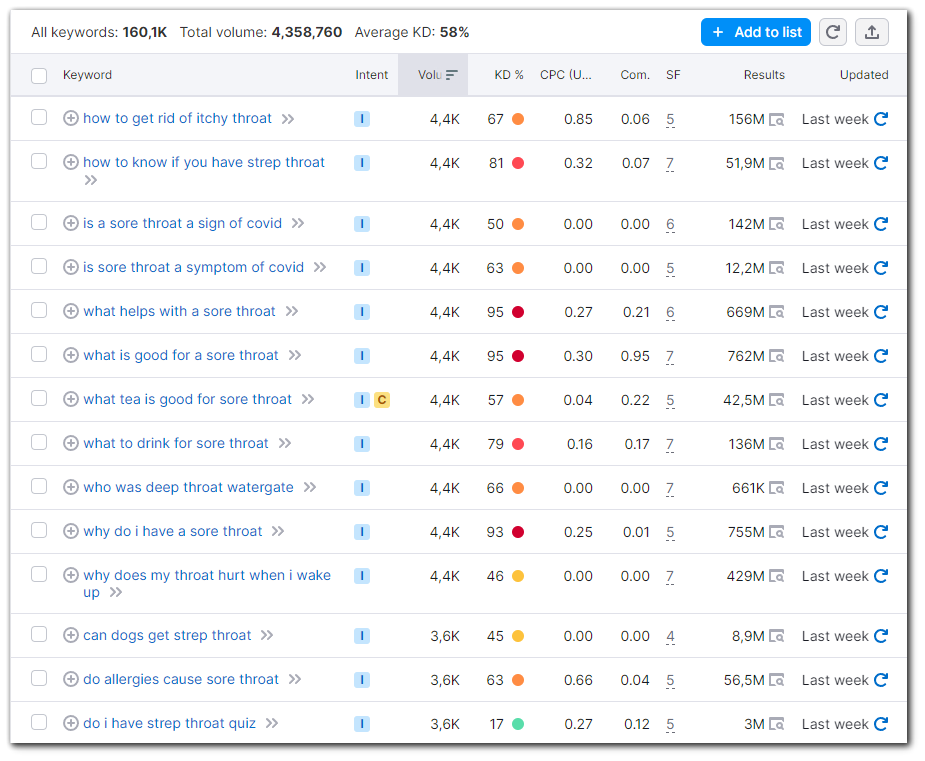Click the yellow KD dot for value 45
925x761 pixels.
[518, 636]
